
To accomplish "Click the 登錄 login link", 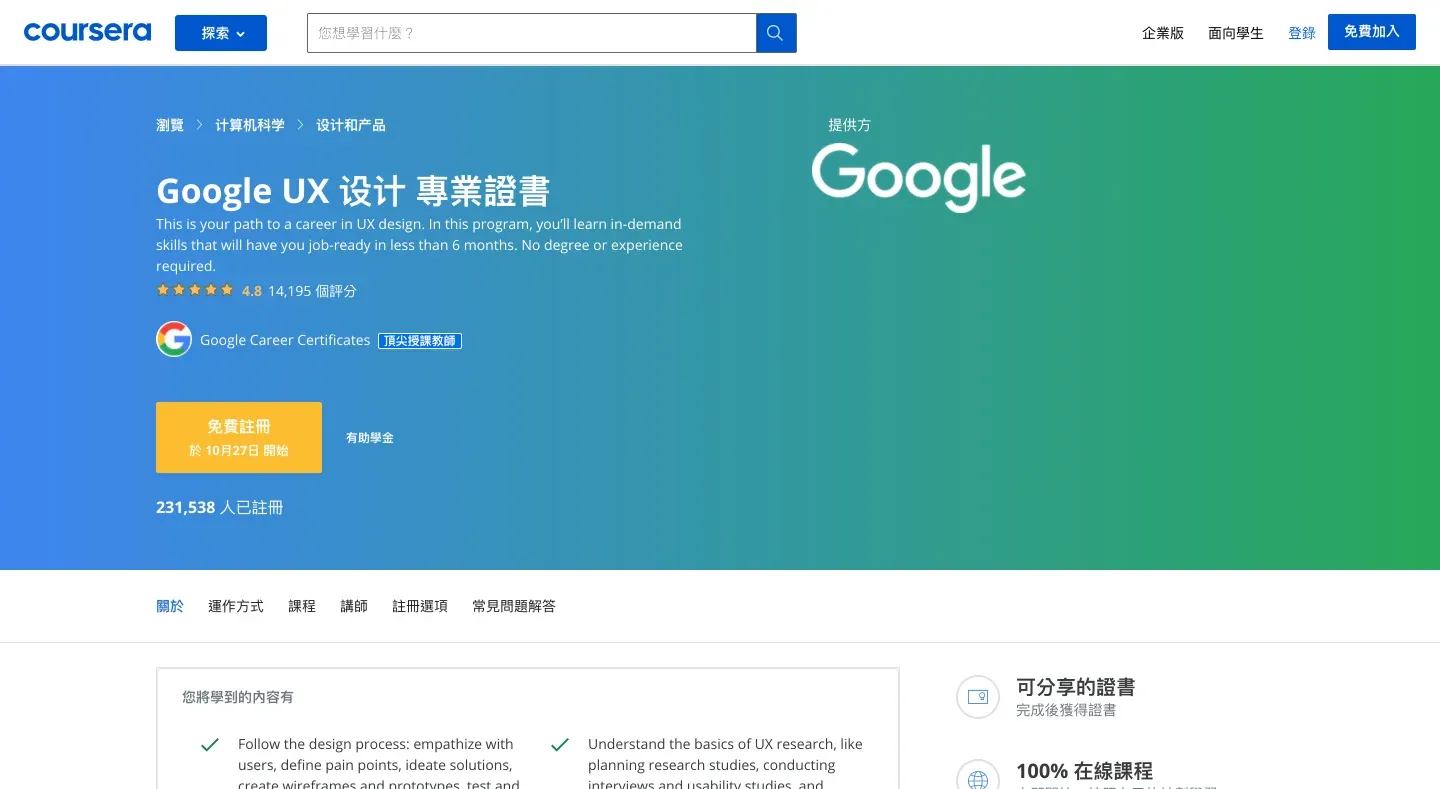I will pyautogui.click(x=1302, y=33).
